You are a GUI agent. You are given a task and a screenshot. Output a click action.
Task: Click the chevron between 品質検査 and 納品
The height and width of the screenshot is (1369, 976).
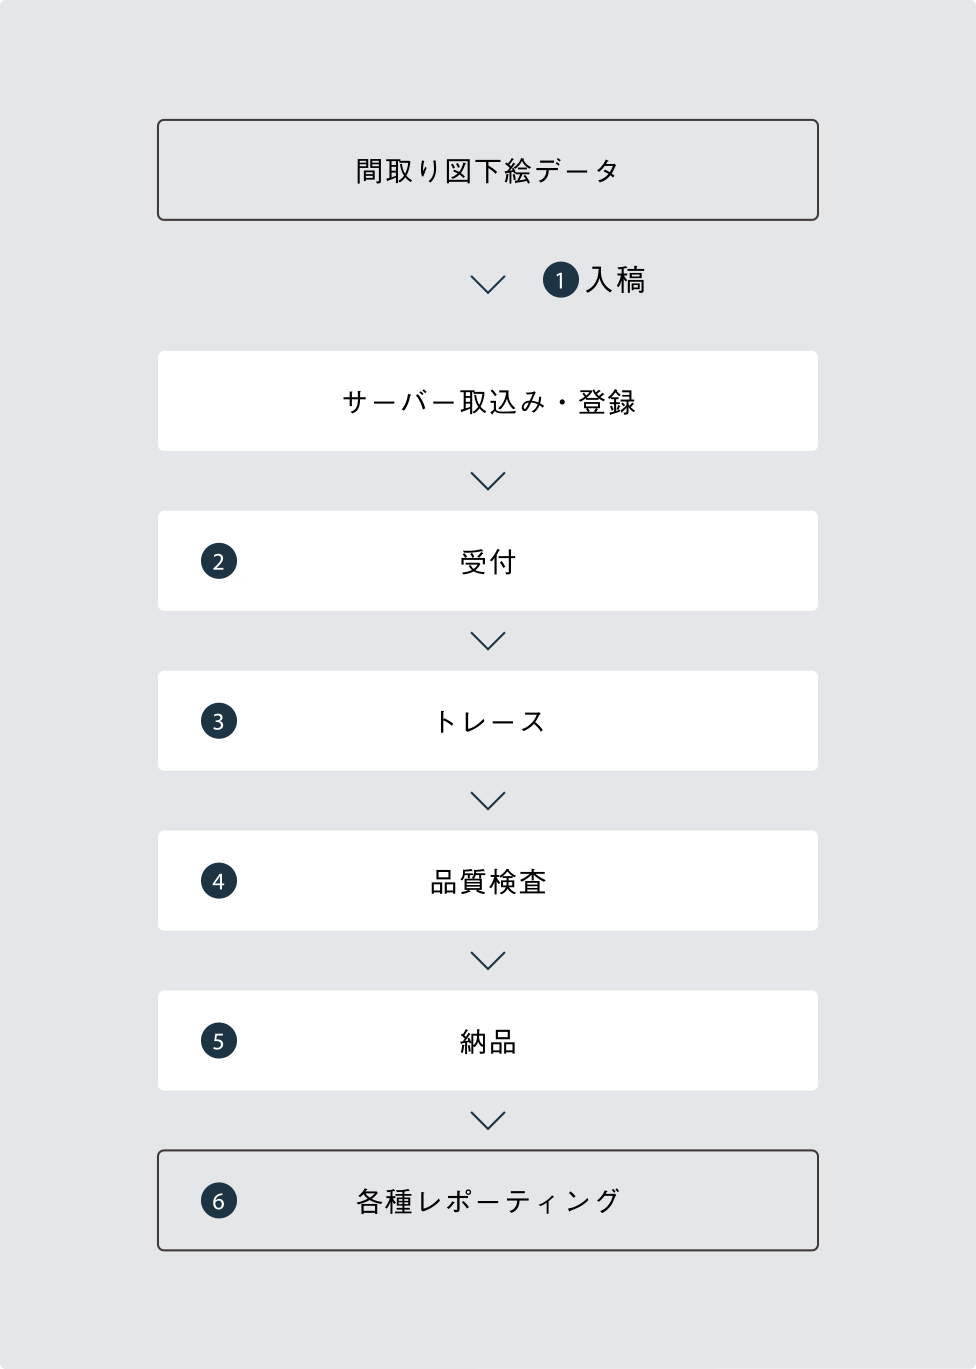coord(488,961)
